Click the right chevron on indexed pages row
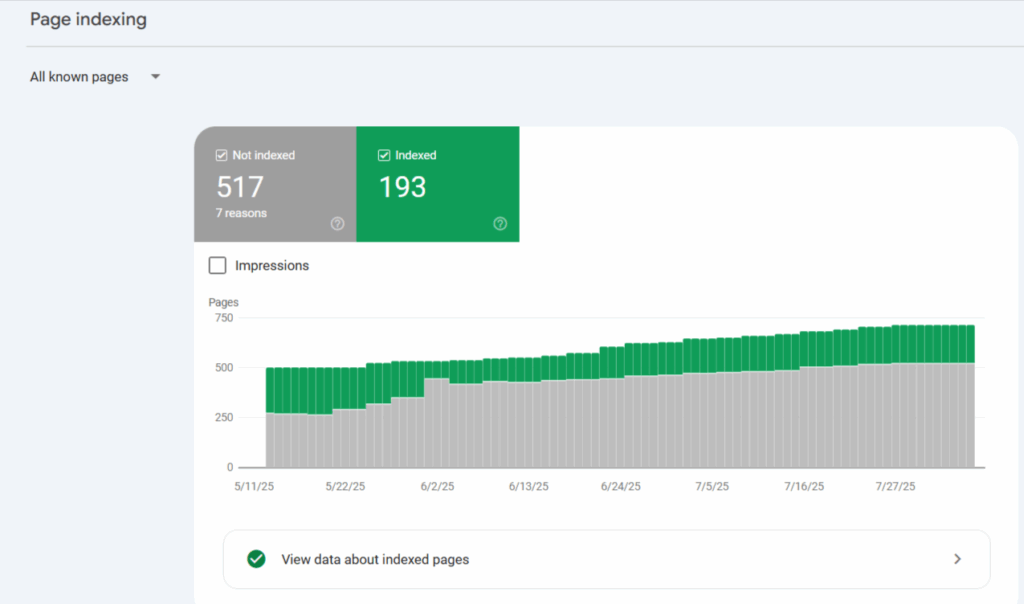The image size is (1024, 604). point(957,559)
